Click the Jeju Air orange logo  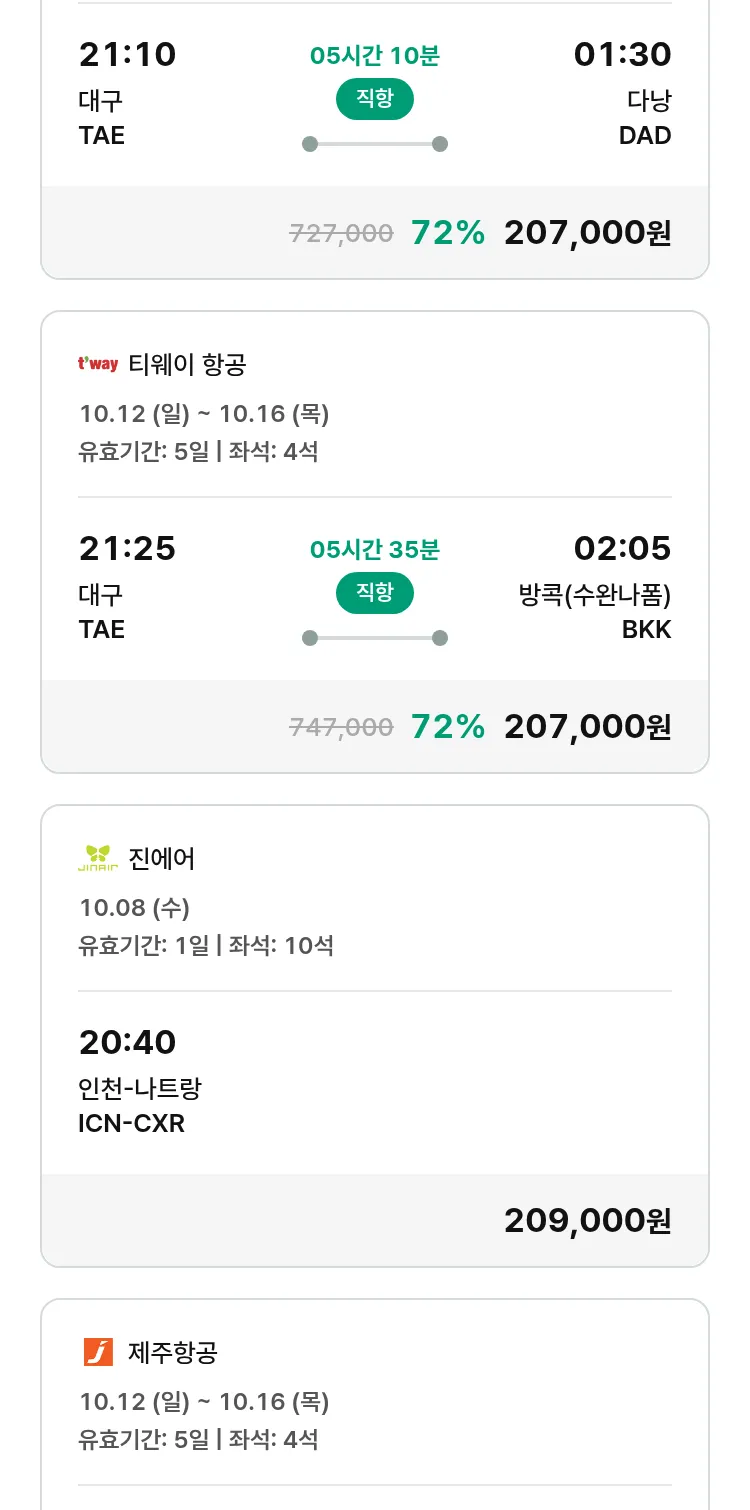(98, 1352)
